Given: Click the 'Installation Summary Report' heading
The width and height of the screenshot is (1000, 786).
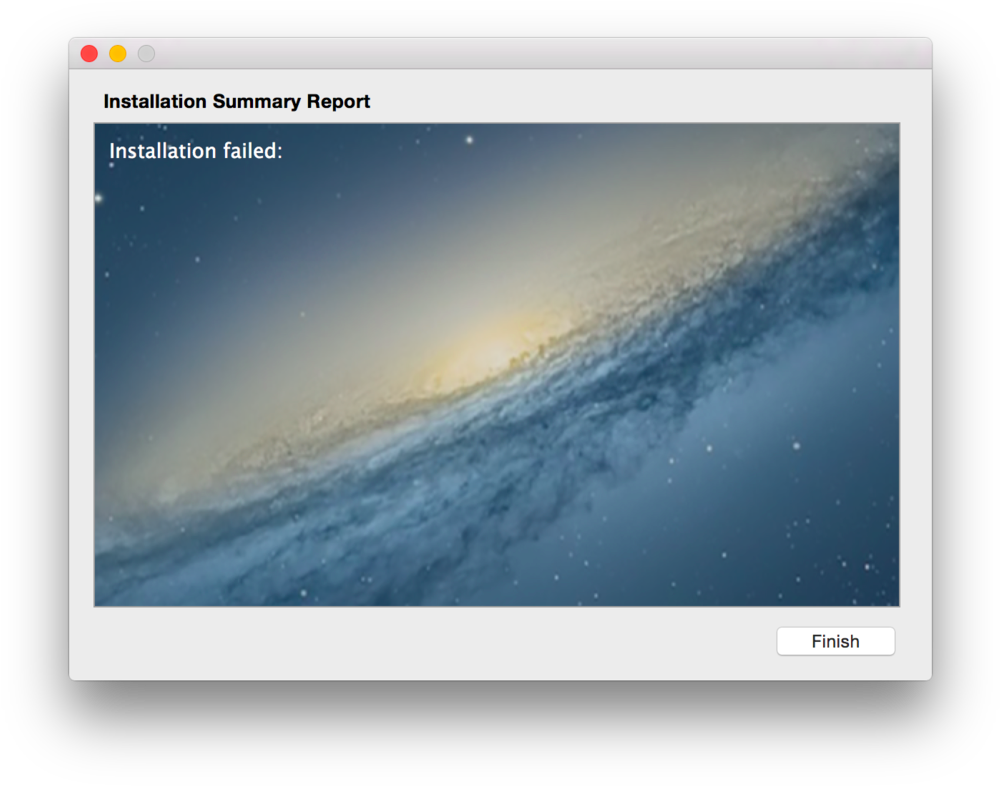Looking at the screenshot, I should point(237,101).
